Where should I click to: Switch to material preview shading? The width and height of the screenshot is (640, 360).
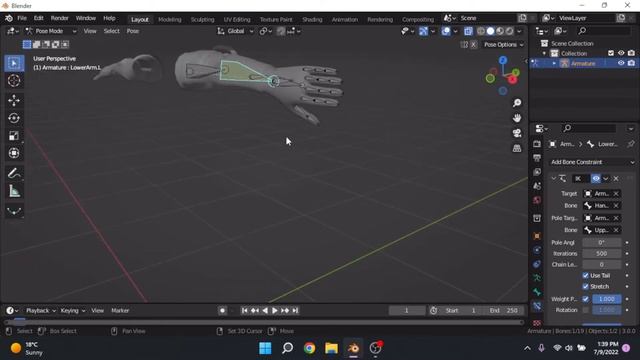pyautogui.click(x=500, y=31)
